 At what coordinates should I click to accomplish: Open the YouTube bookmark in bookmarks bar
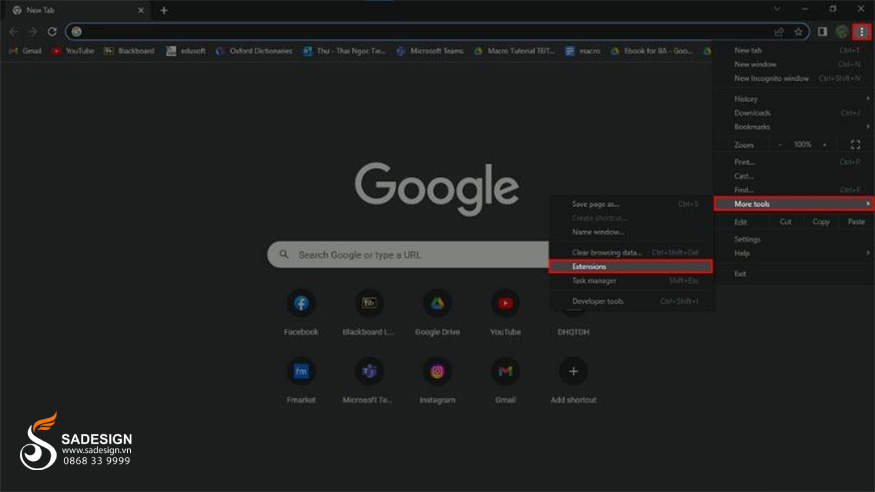tap(73, 51)
